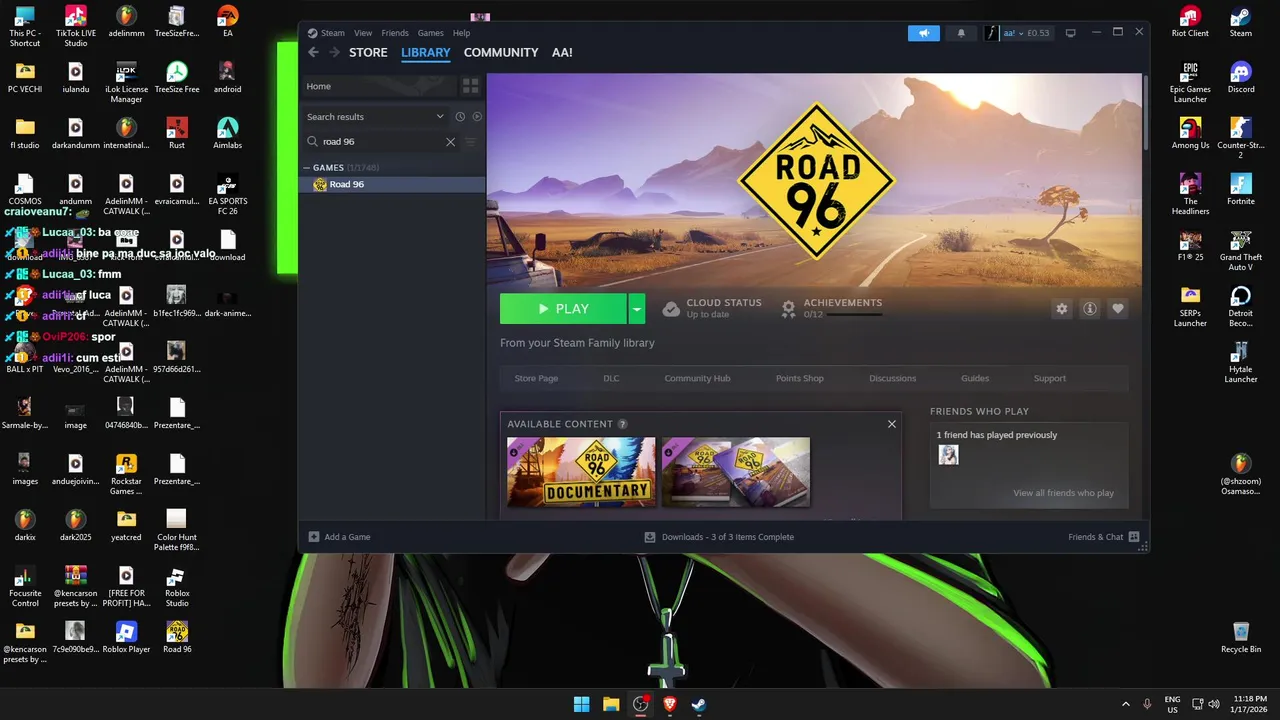Open the Points Shop link

point(800,378)
